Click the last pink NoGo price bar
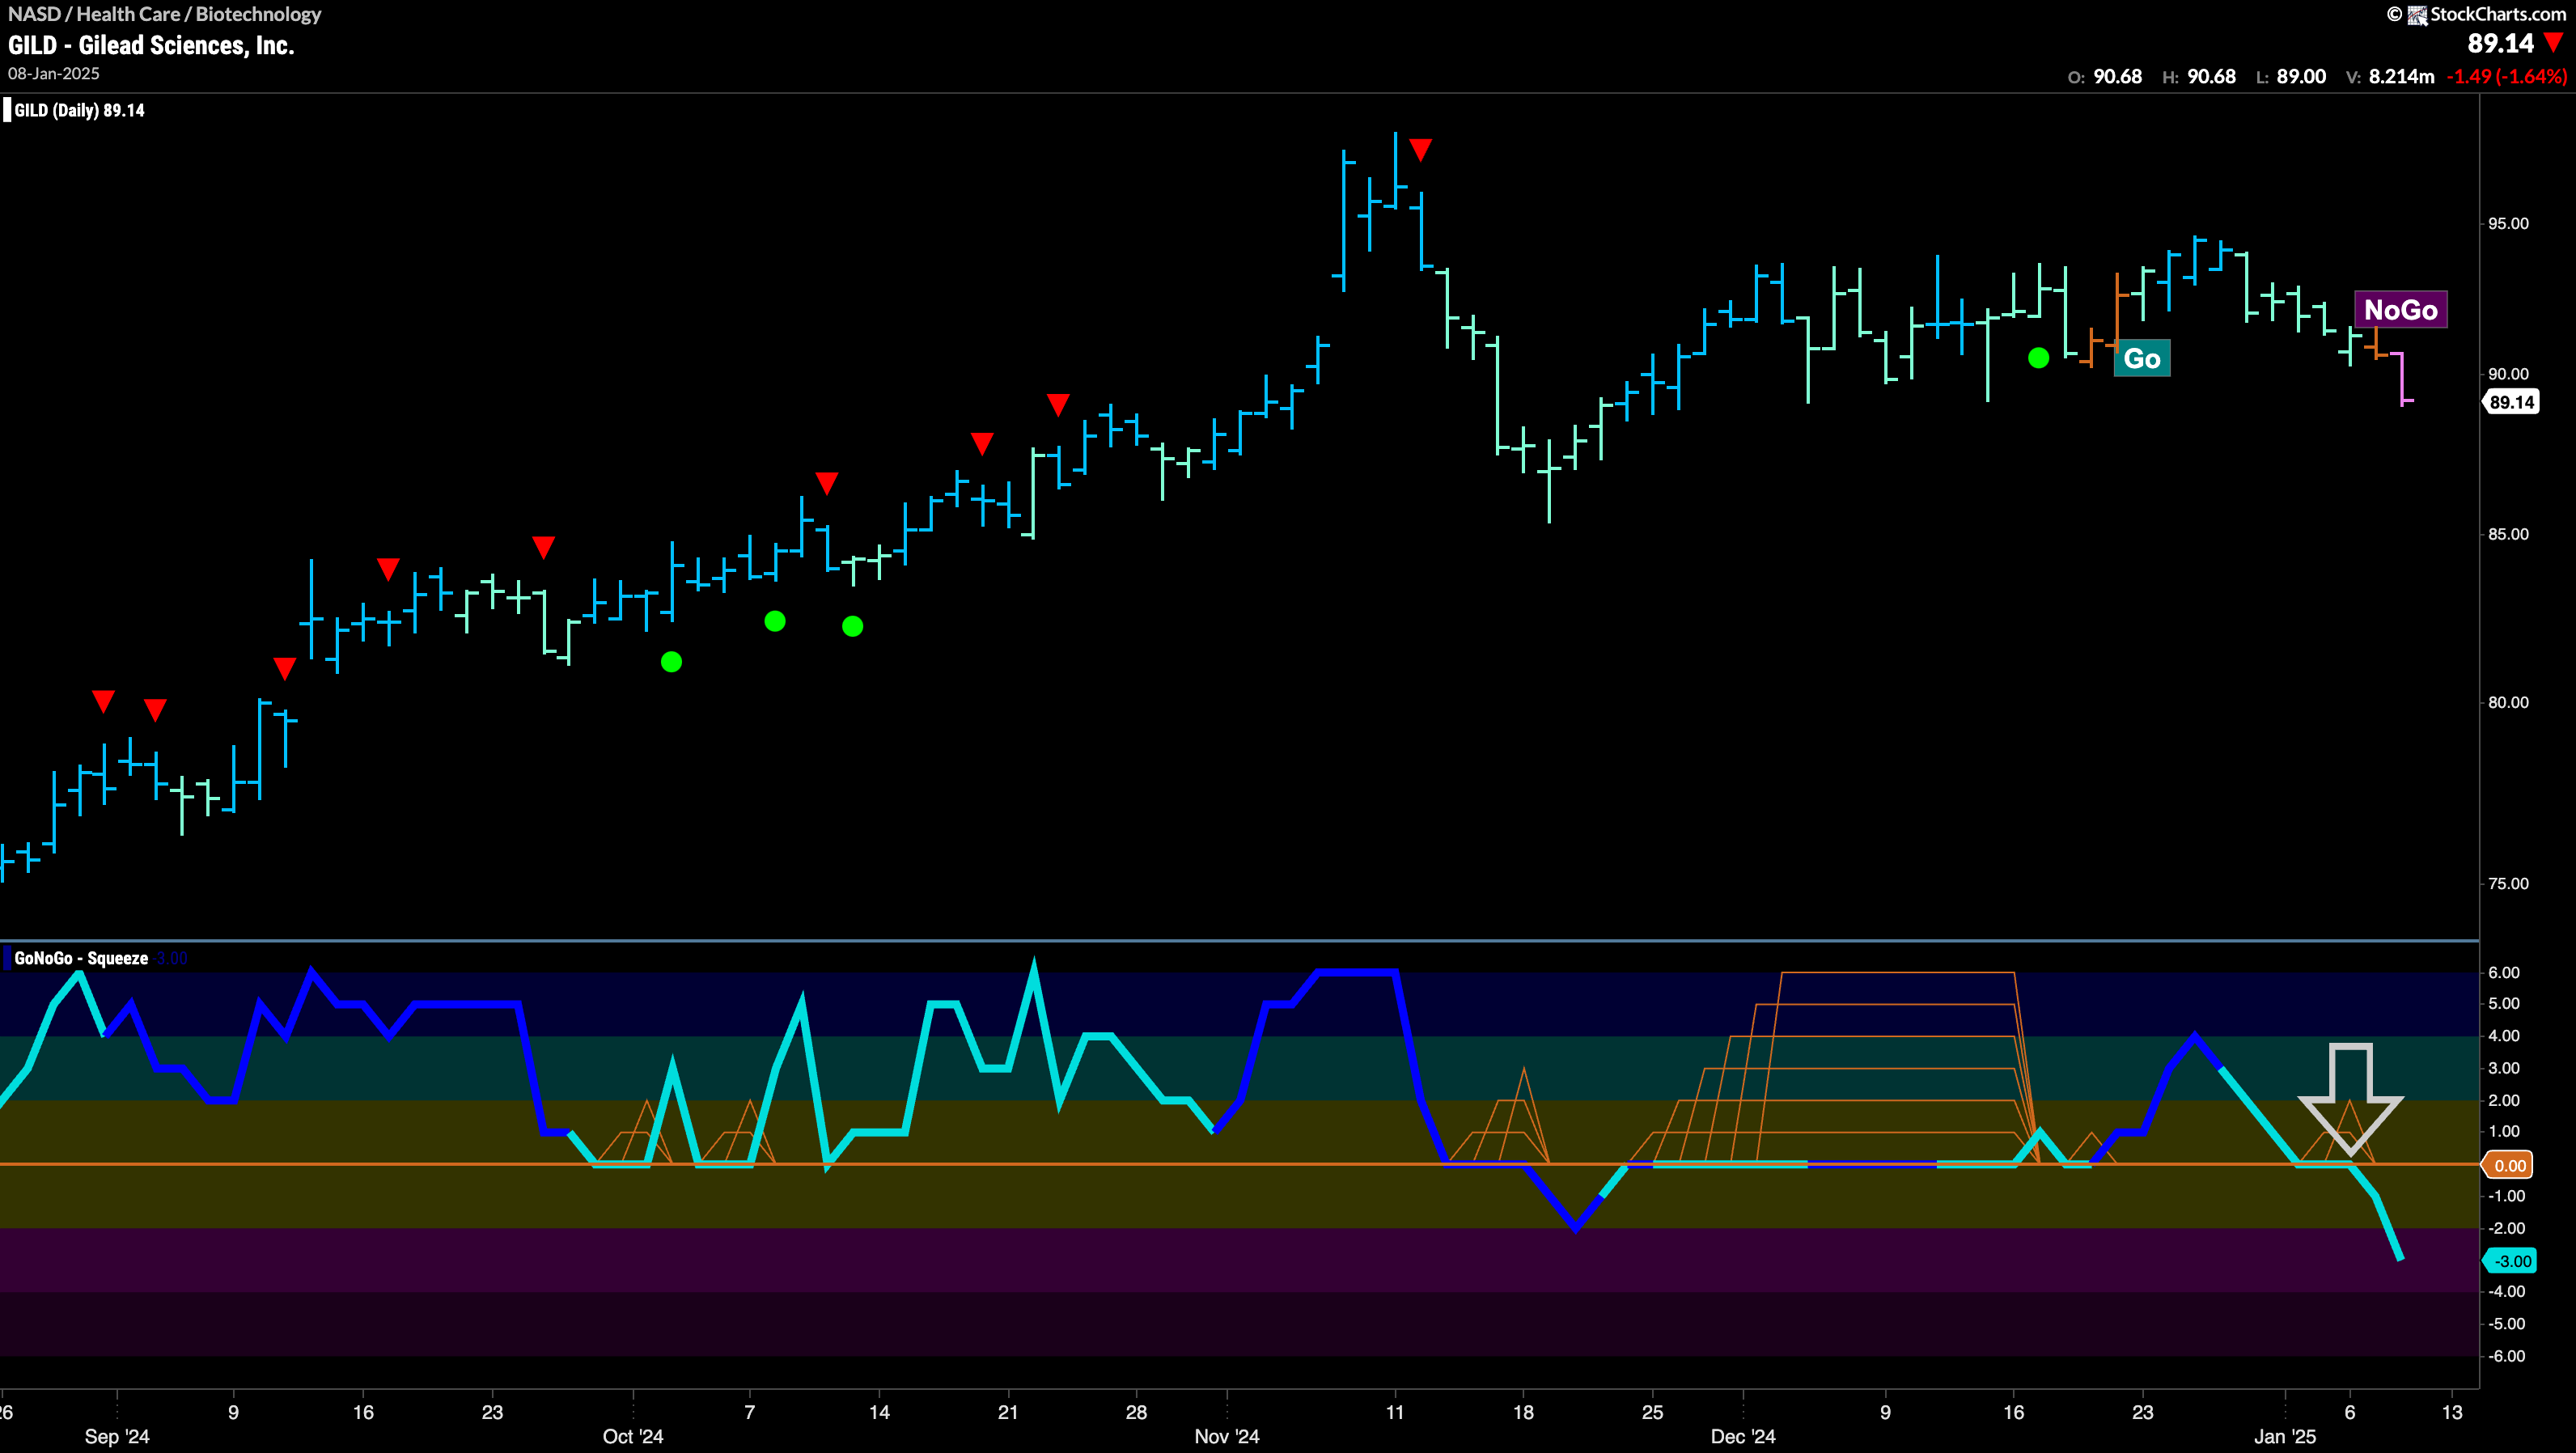This screenshot has height=1453, width=2576. click(x=2402, y=378)
